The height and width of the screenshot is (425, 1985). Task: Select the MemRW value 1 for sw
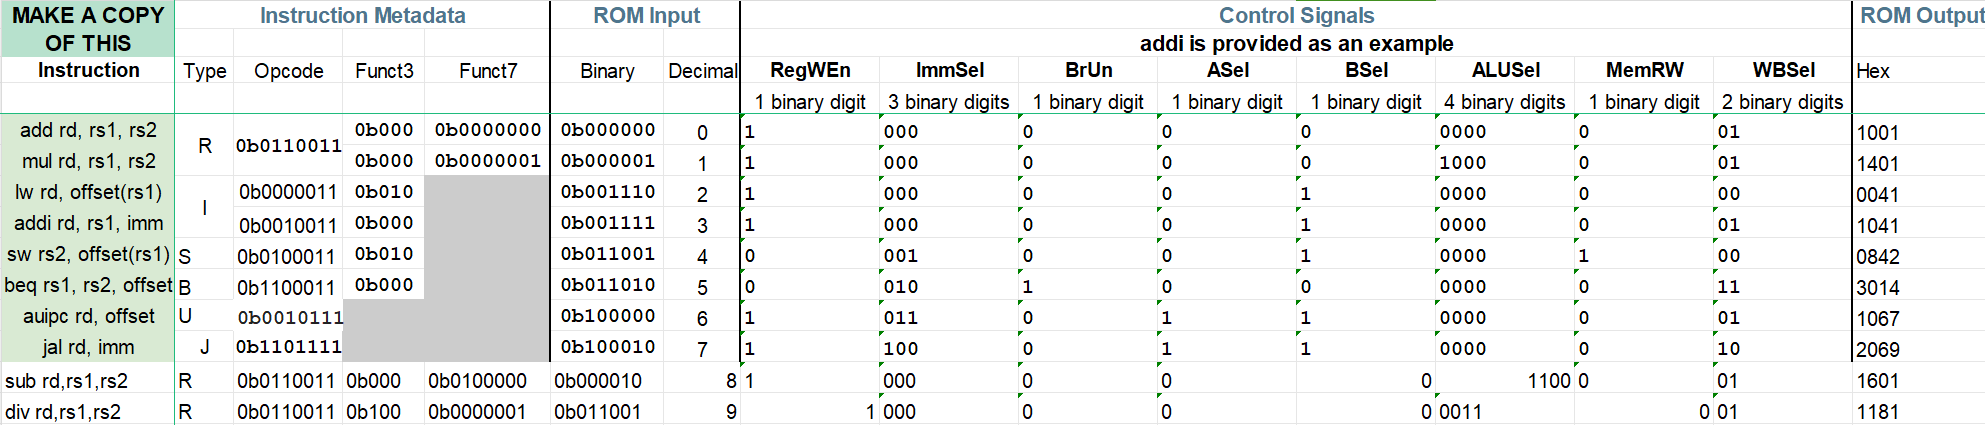coord(1644,255)
